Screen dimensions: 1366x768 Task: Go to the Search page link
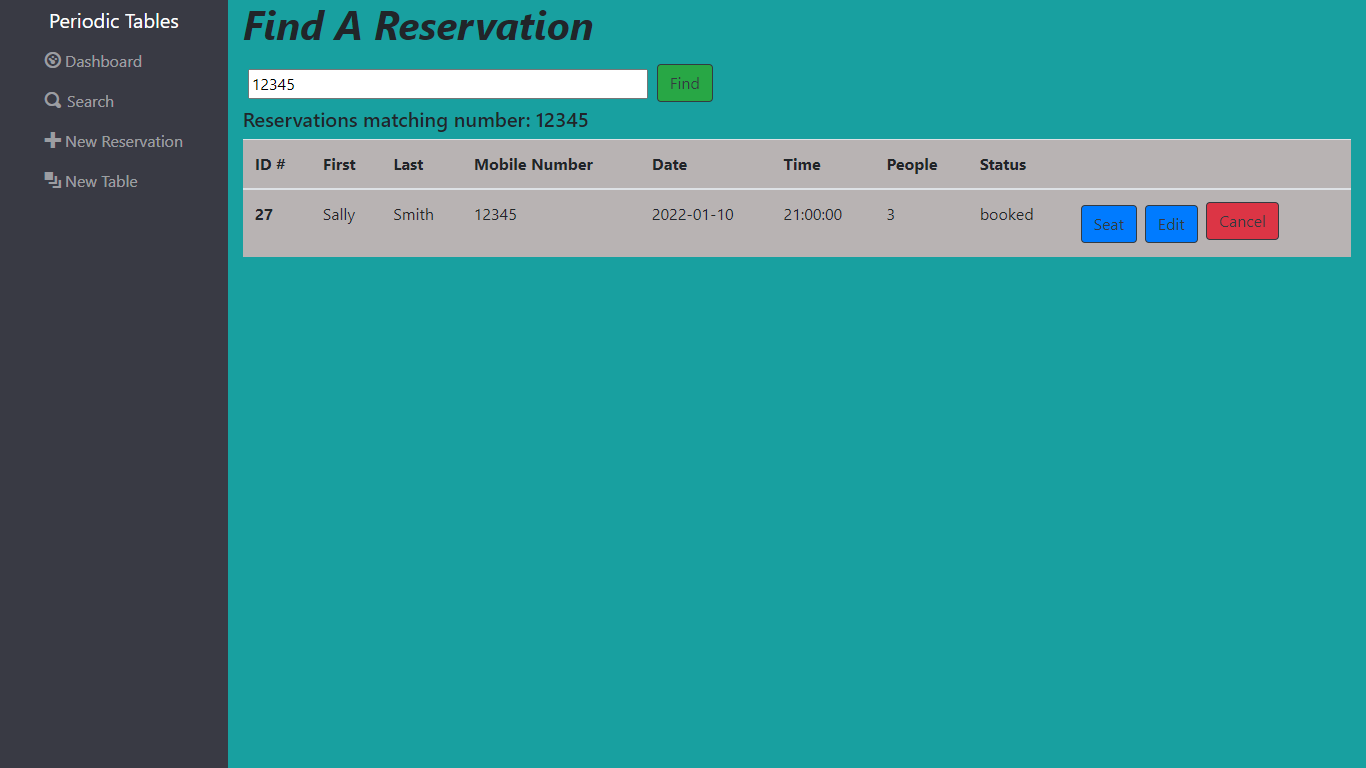[x=79, y=101]
